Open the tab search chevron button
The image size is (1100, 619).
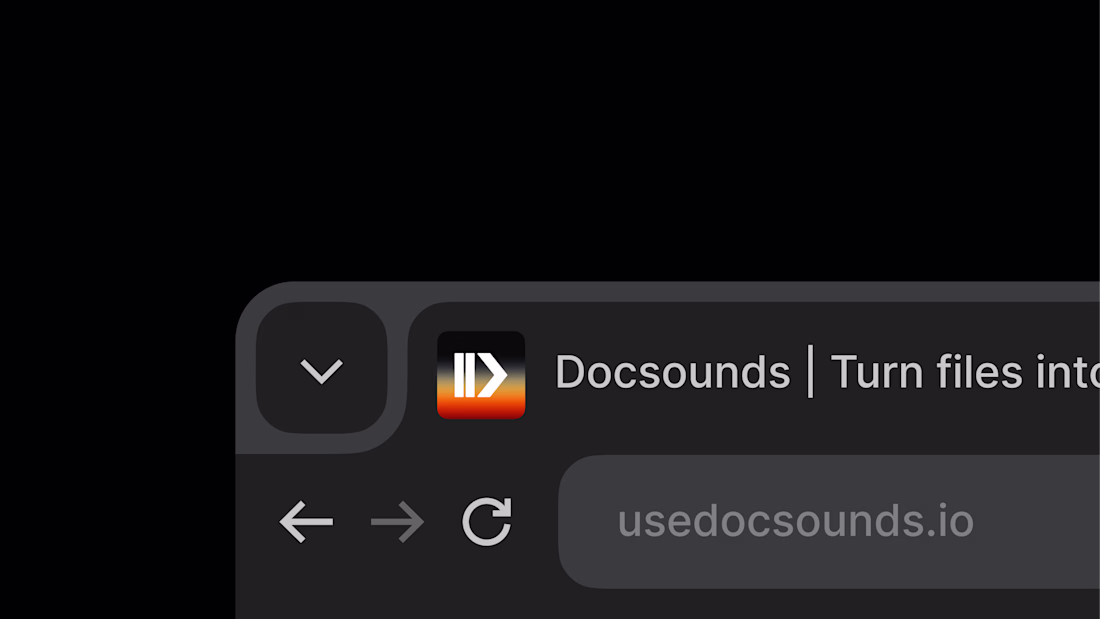click(x=321, y=370)
